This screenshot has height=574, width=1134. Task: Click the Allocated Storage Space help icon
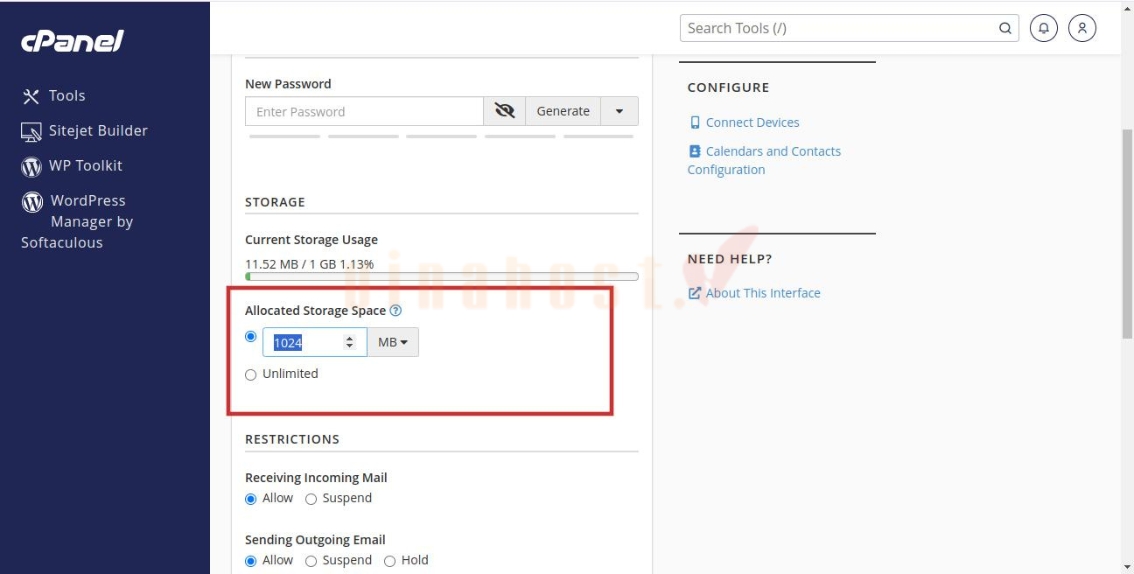396,310
